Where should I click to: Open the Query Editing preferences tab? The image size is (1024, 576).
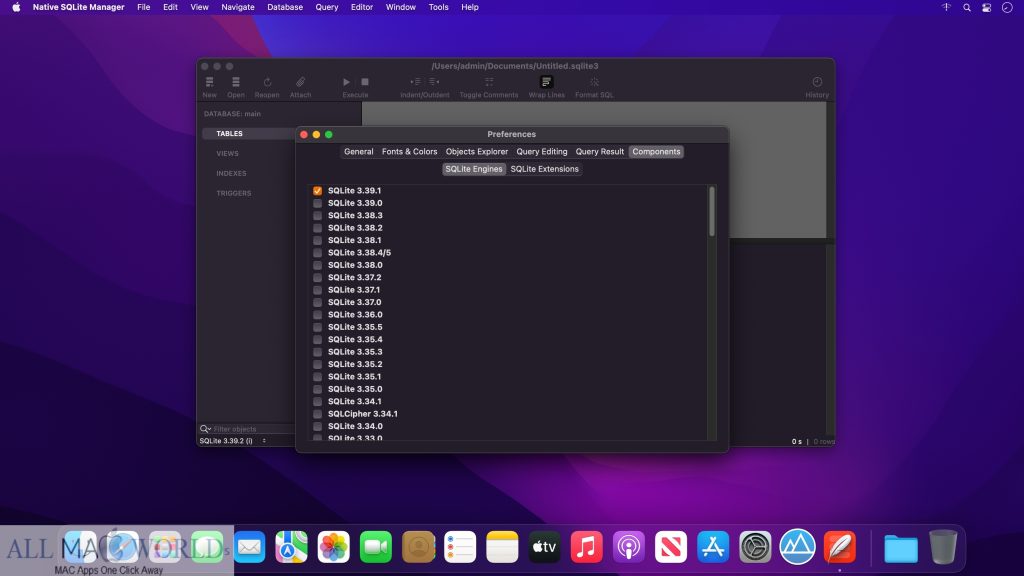point(541,152)
